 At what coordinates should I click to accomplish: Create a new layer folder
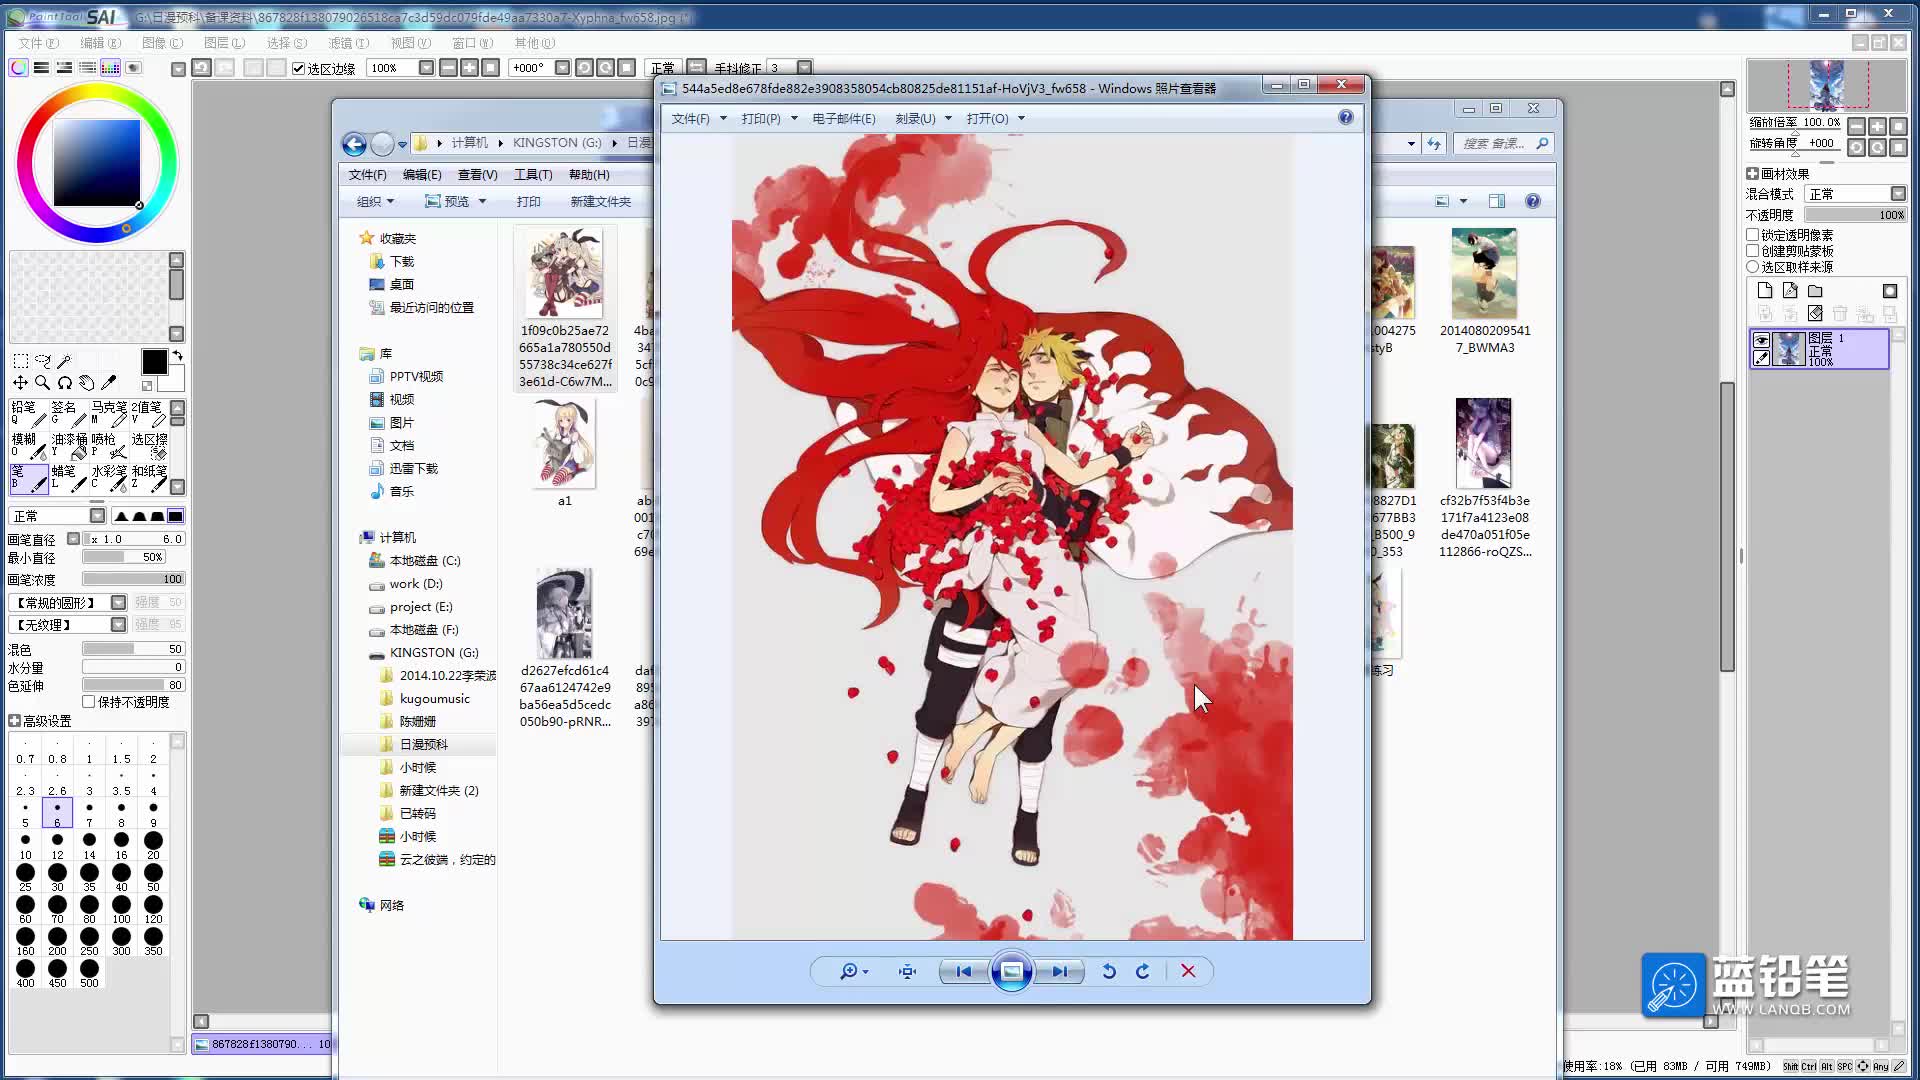point(1815,291)
